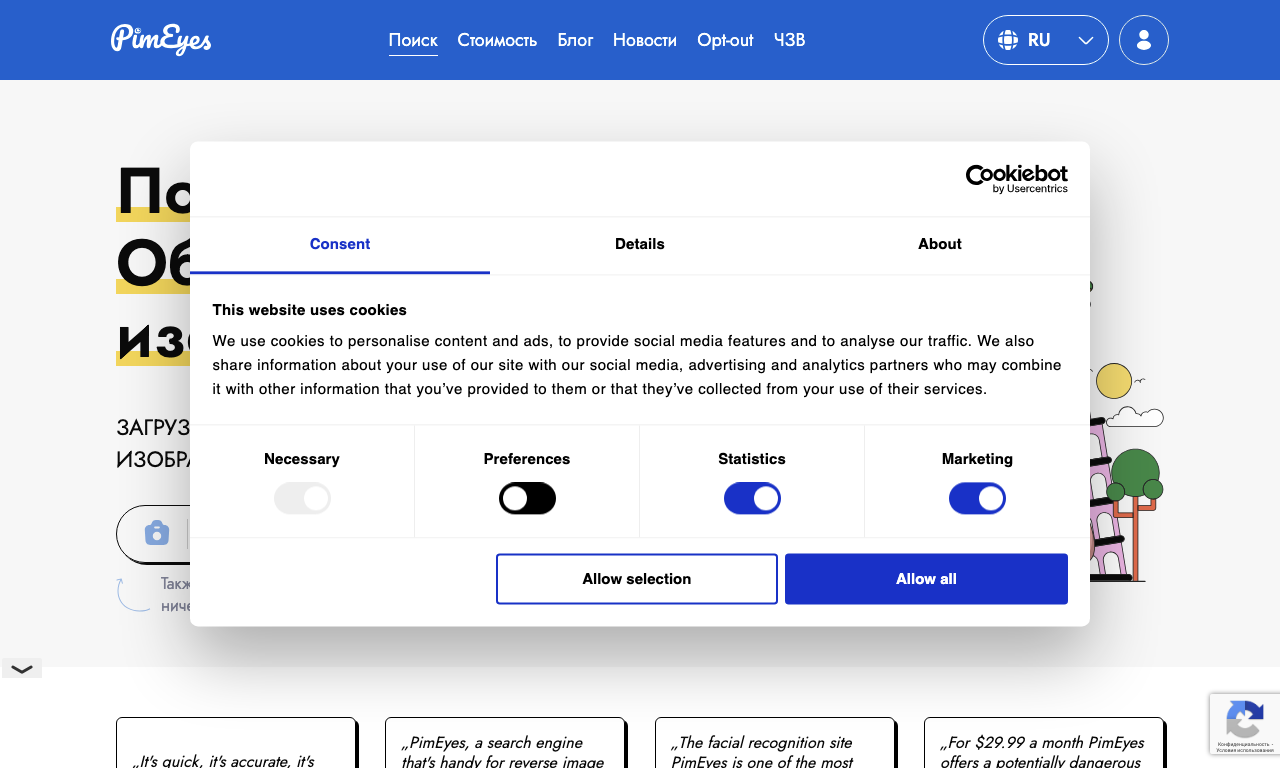Viewport: 1280px width, 768px height.
Task: Open the Стоимость menu item
Action: point(497,40)
